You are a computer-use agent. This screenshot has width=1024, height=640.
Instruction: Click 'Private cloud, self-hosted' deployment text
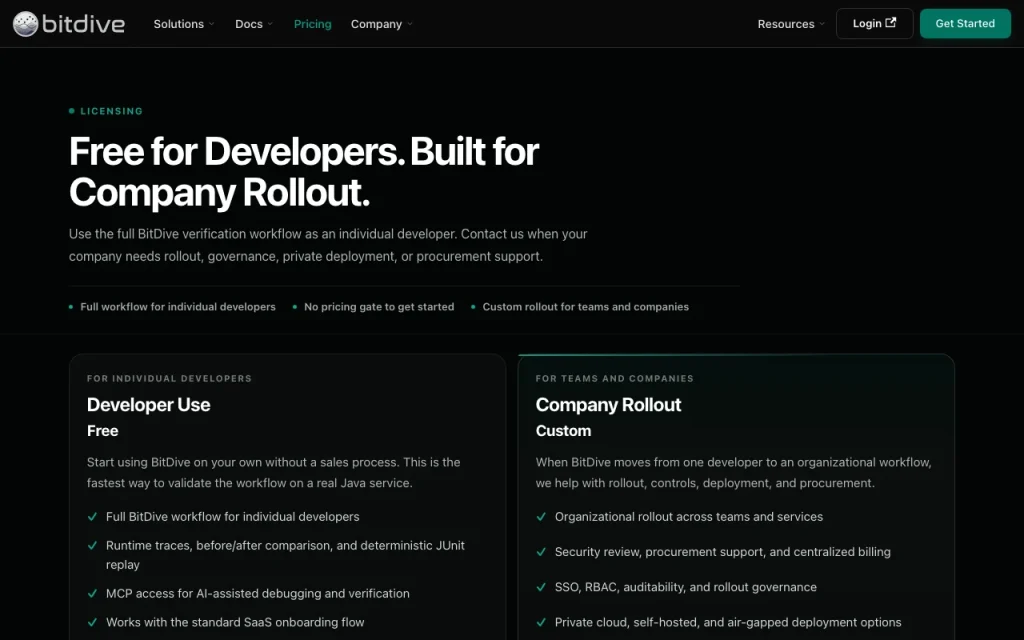point(728,622)
